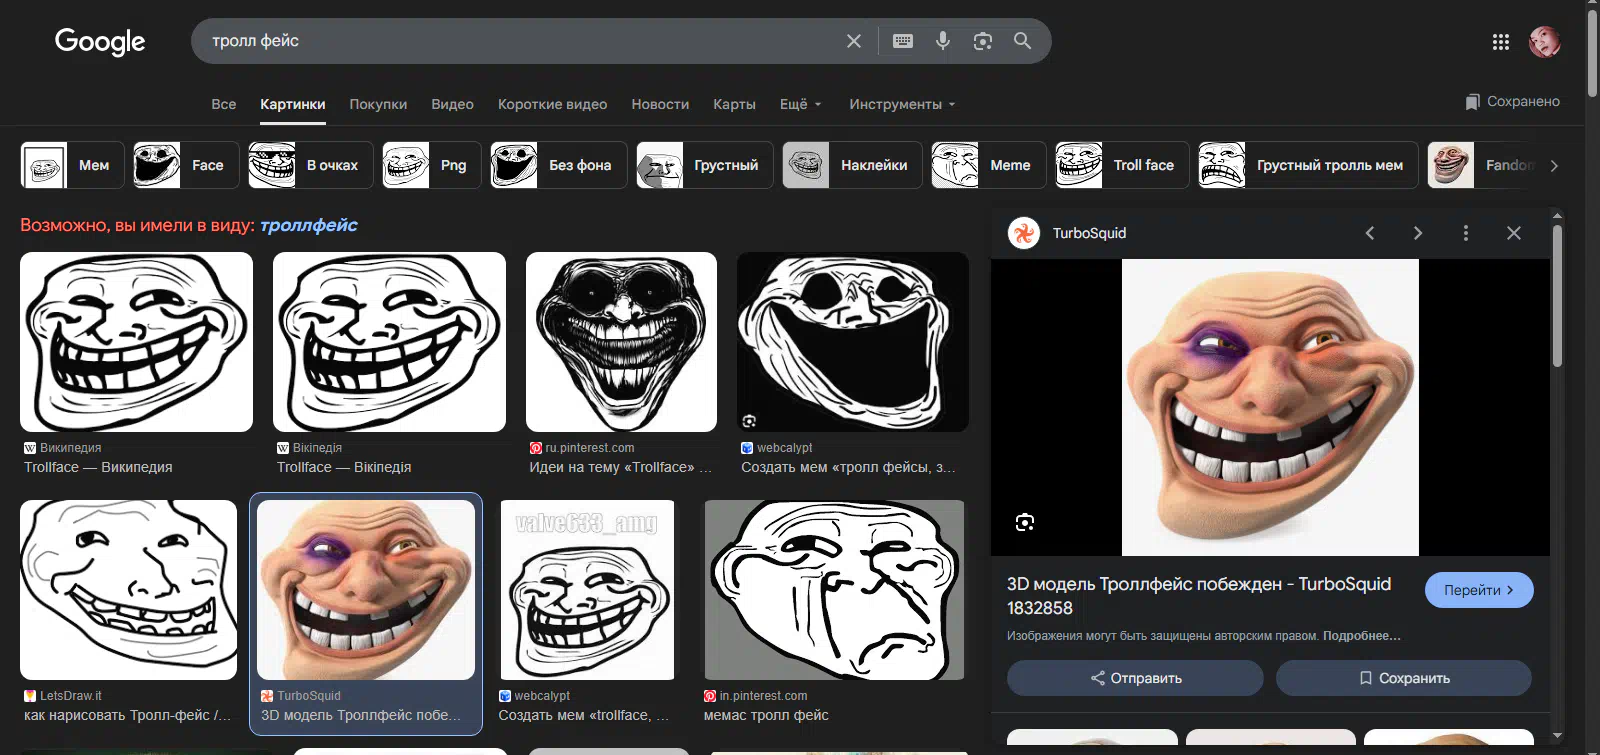Expand the Ещё dropdown
The image size is (1600, 755).
coord(801,104)
